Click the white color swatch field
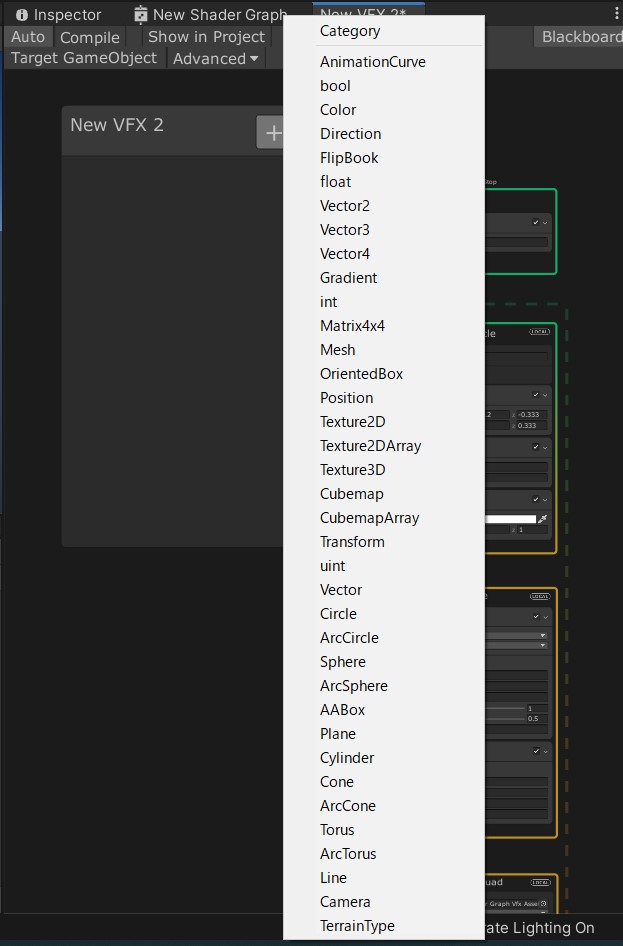Viewport: 623px width, 946px height. [510, 519]
